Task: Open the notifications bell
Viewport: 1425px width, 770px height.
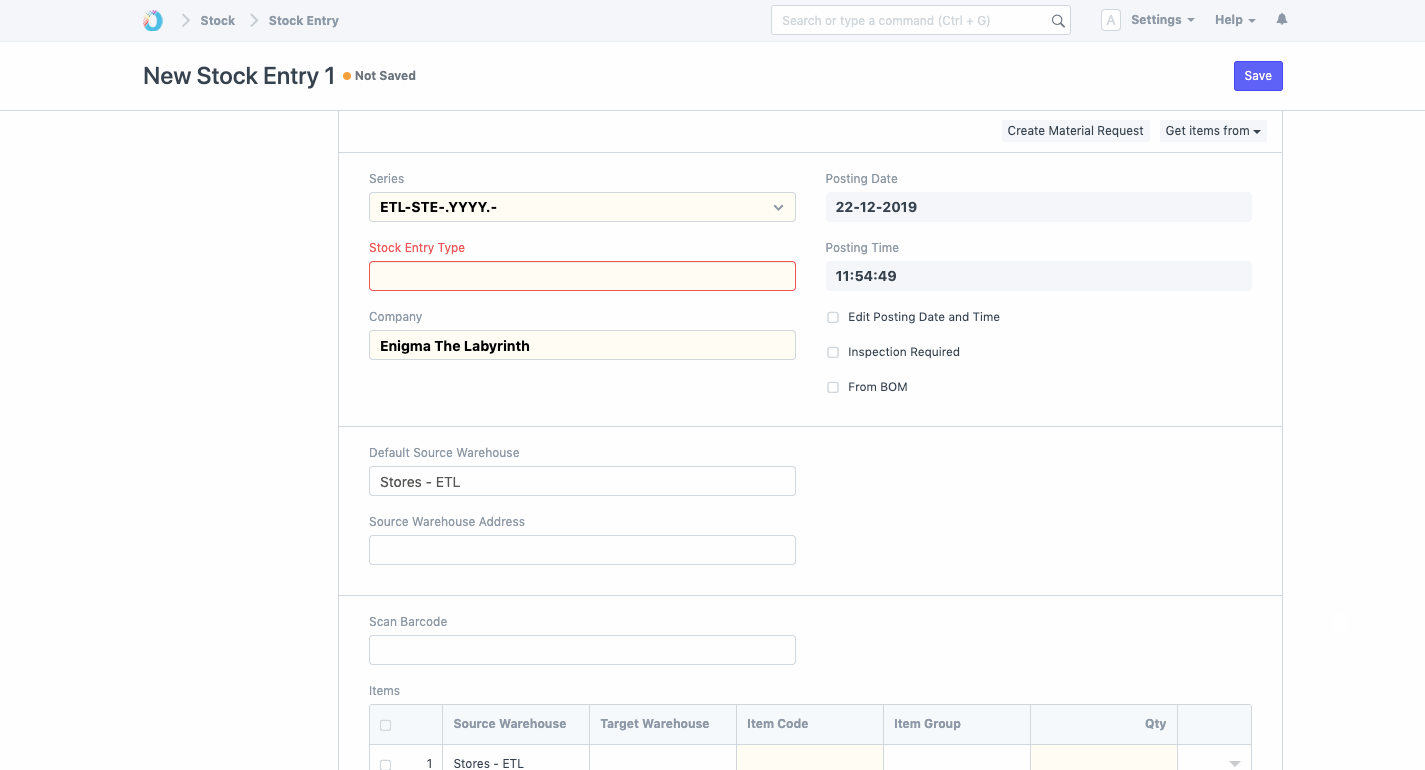Action: click(1282, 20)
